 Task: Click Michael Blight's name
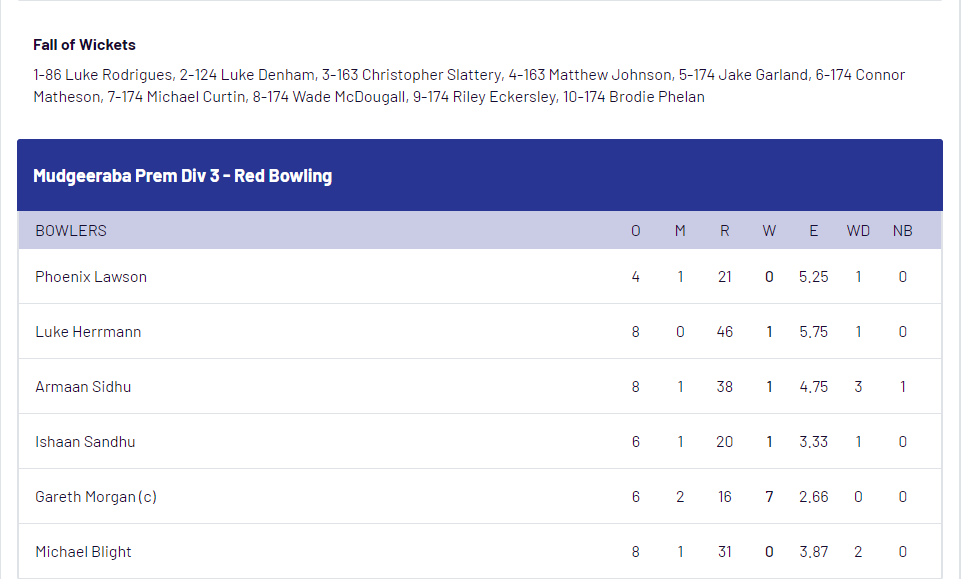click(x=83, y=552)
